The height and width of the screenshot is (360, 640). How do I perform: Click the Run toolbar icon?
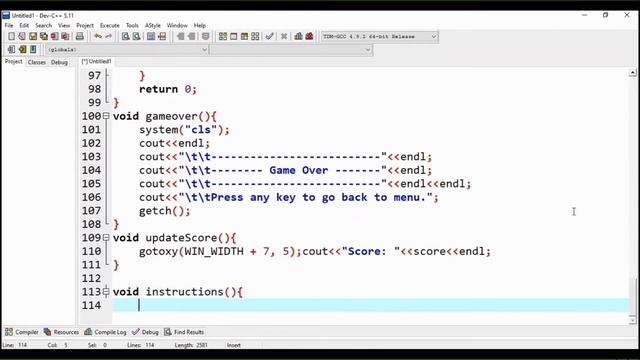(233, 36)
